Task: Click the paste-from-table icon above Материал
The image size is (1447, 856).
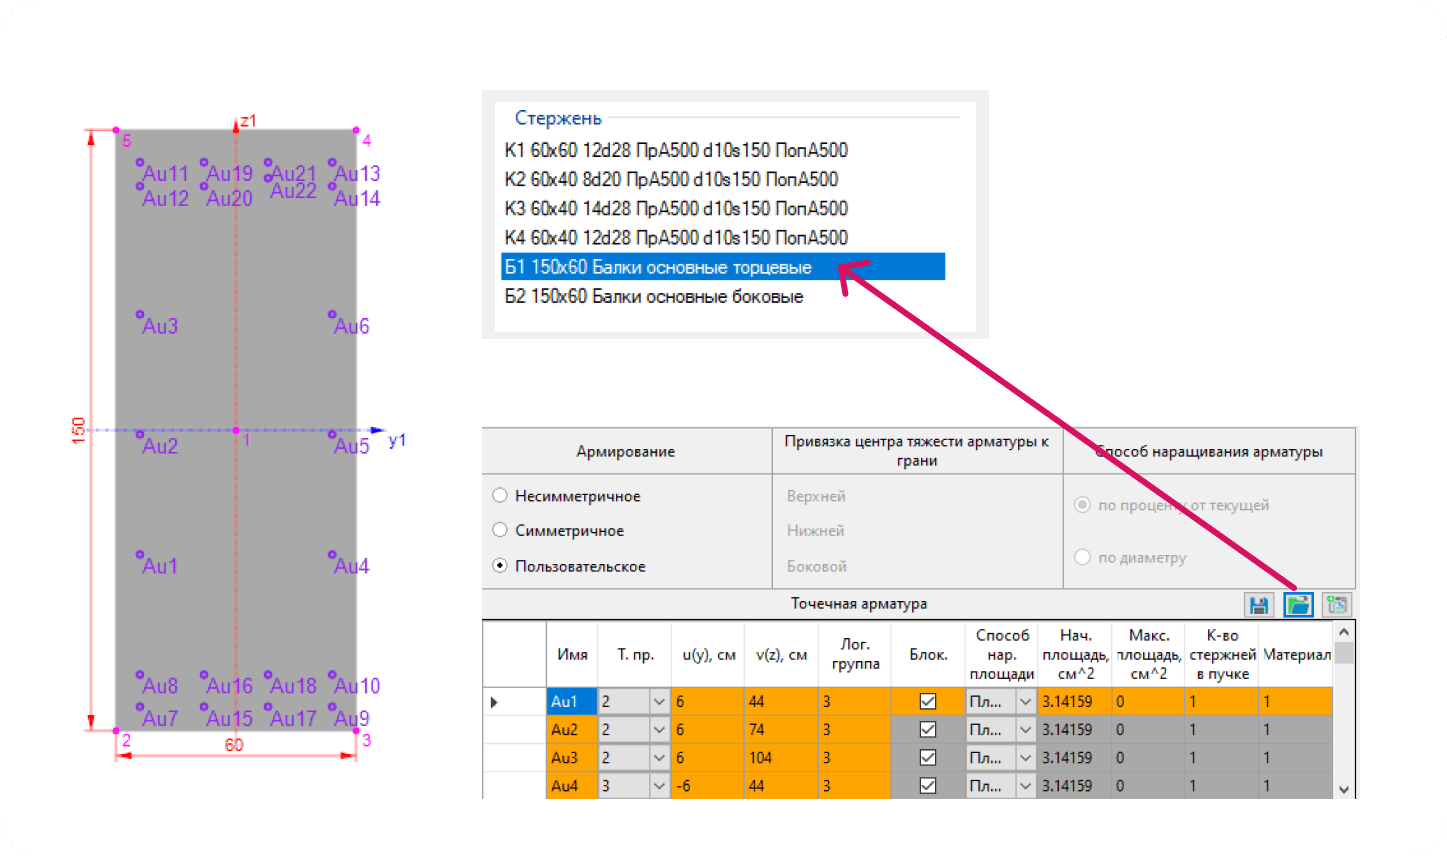Action: [1336, 605]
